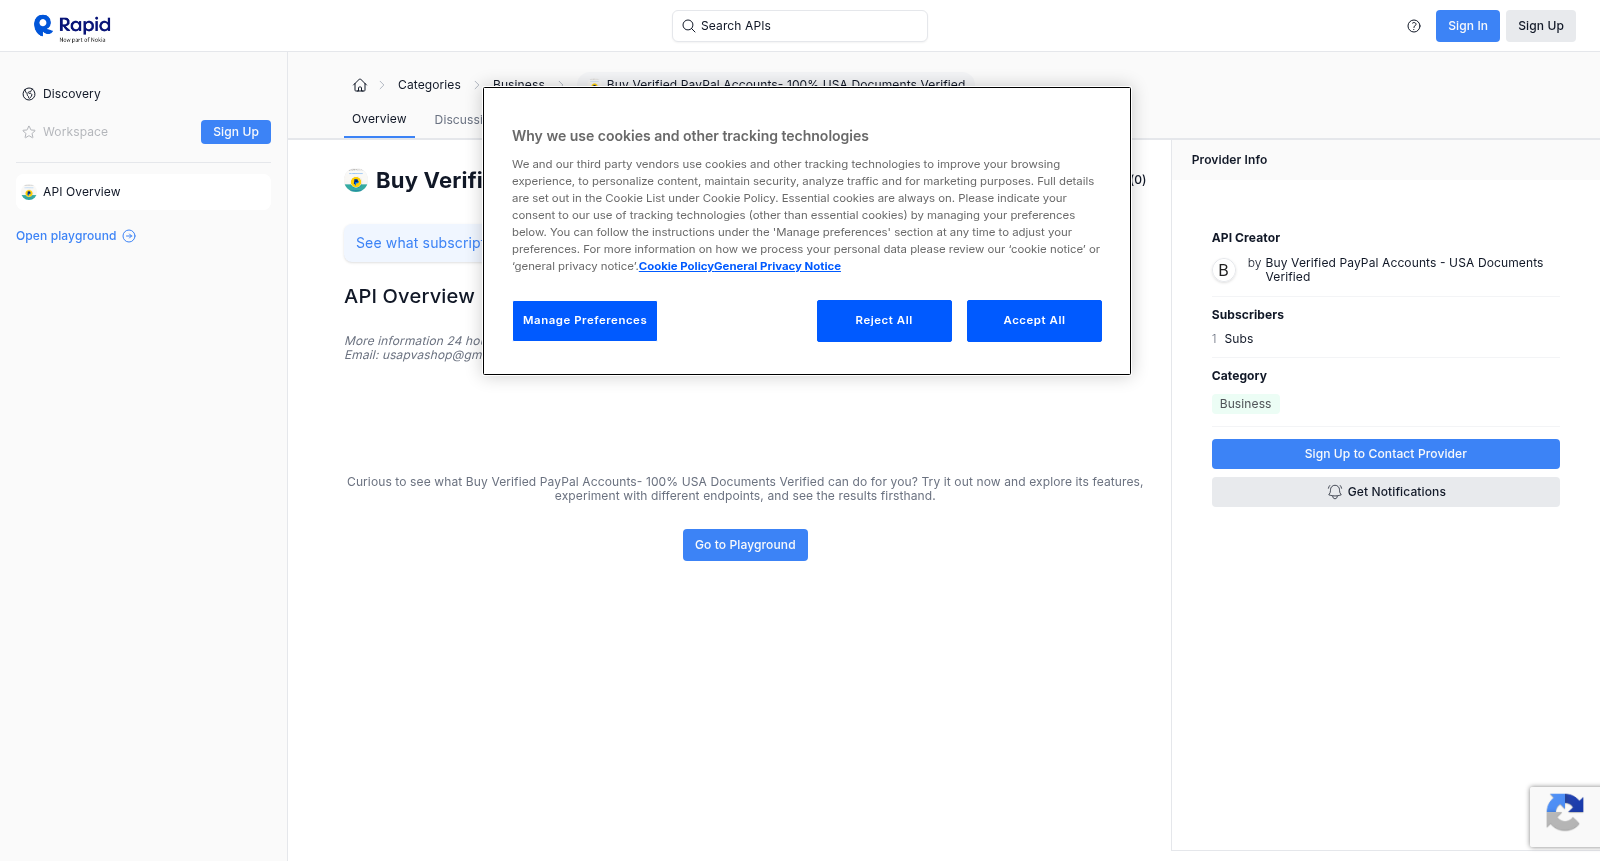This screenshot has width=1600, height=861.
Task: Click Sign Up to Contact Provider
Action: click(1385, 454)
